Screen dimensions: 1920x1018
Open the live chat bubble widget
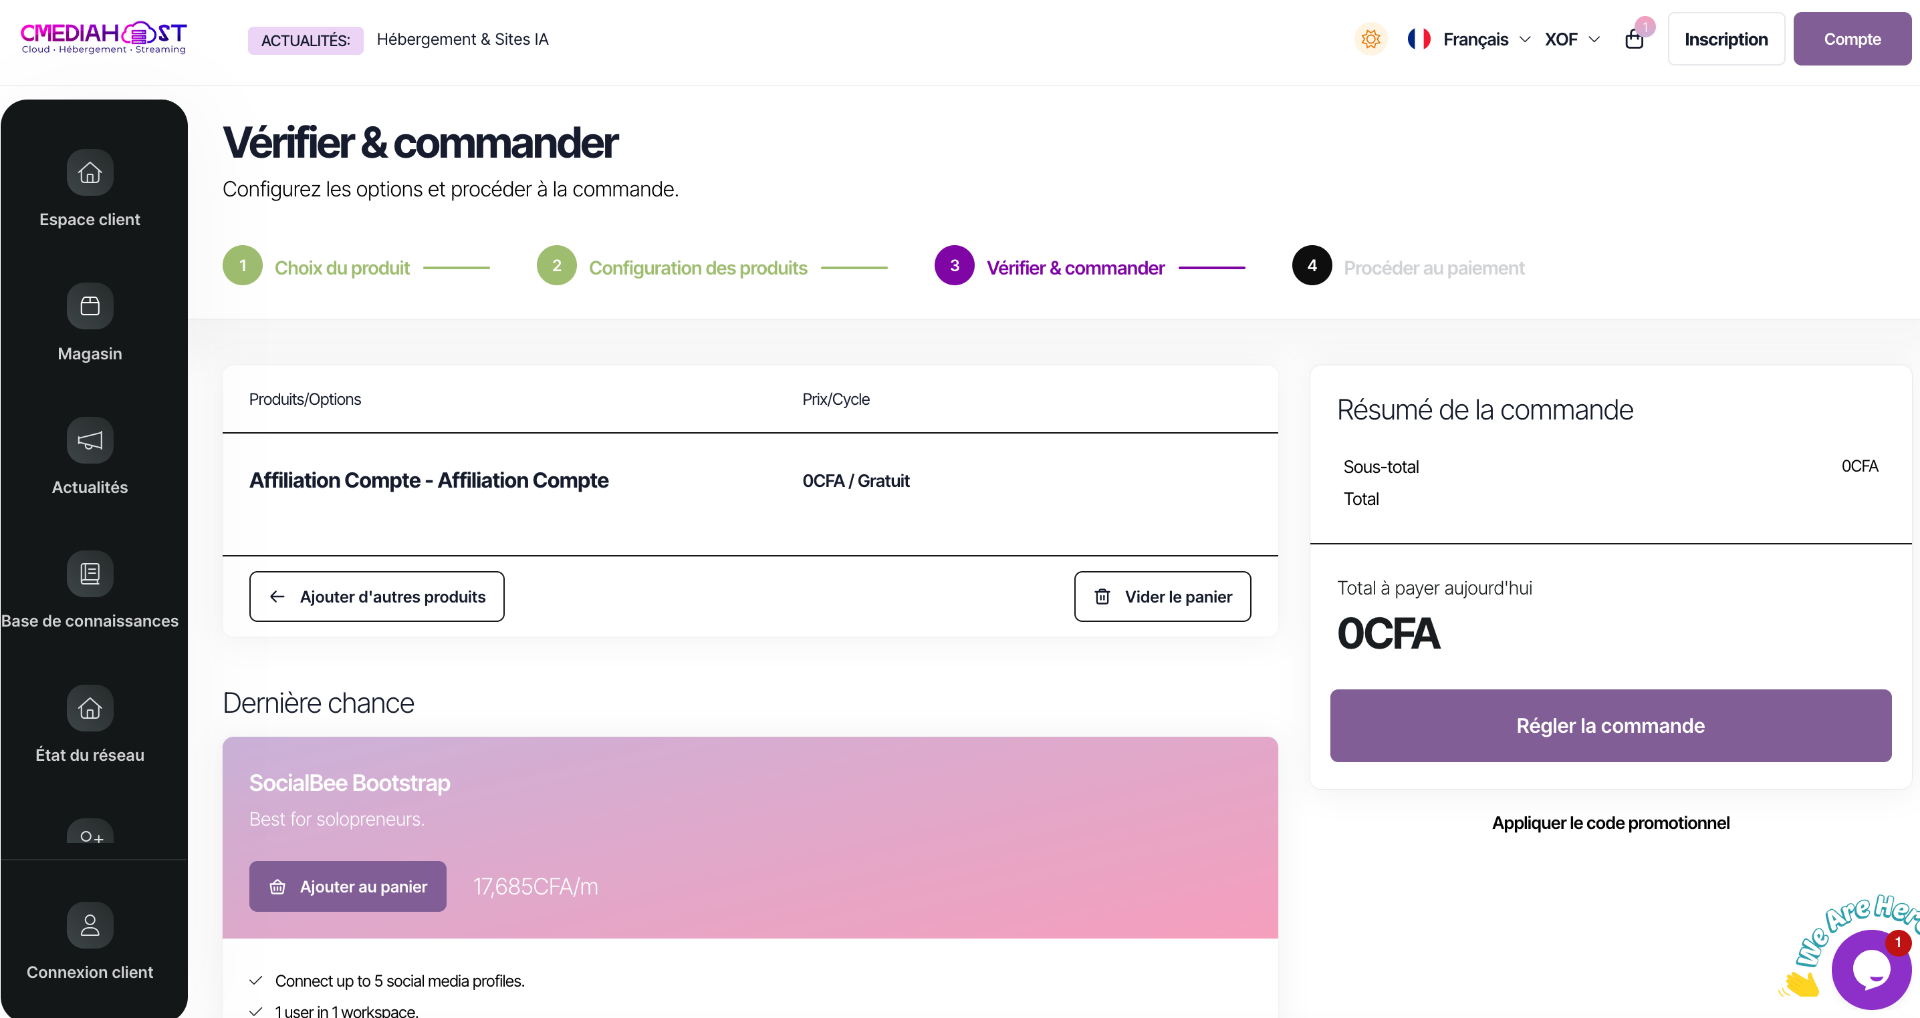coord(1871,969)
